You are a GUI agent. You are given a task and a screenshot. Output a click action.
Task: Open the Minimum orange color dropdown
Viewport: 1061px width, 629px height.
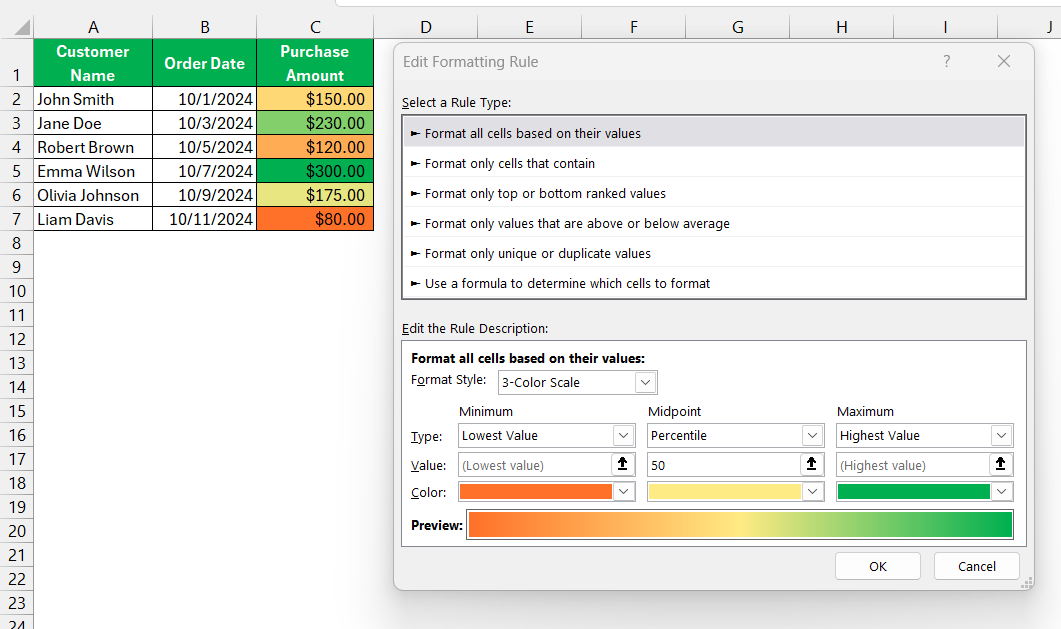coord(624,492)
